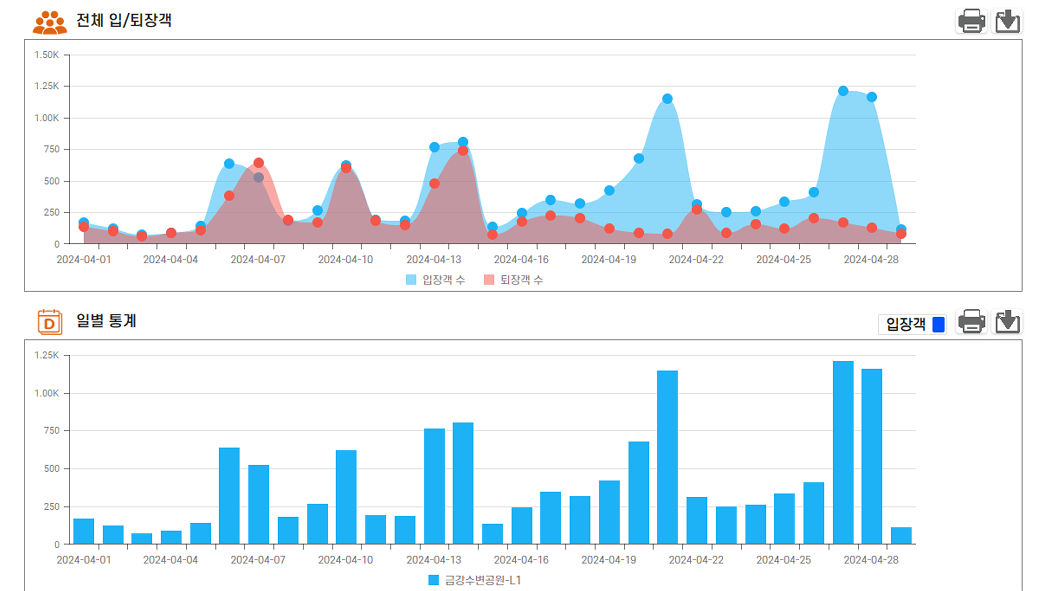The height and width of the screenshot is (591, 1050).
Task: Click the calendar D icon beside 일별 통계
Action: click(x=50, y=322)
